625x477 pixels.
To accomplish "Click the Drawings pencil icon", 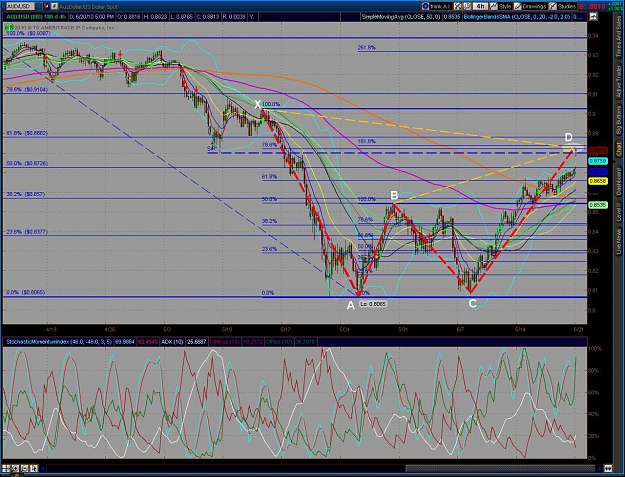I will [x=518, y=6].
